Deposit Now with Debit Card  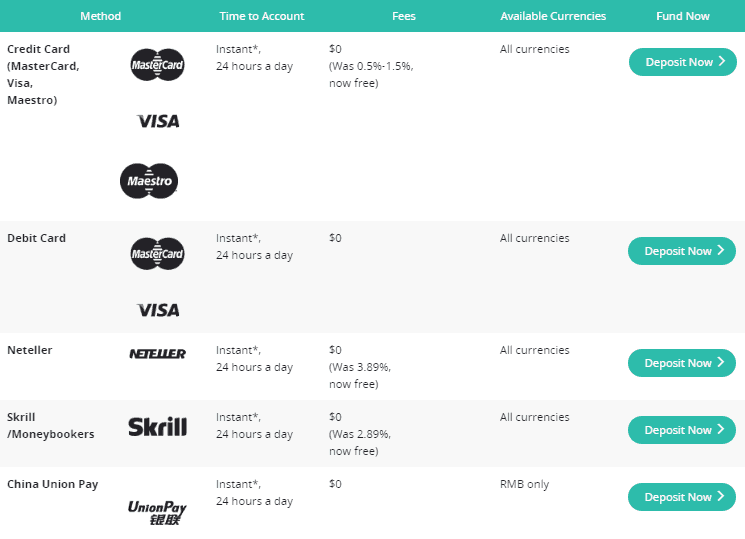click(682, 251)
